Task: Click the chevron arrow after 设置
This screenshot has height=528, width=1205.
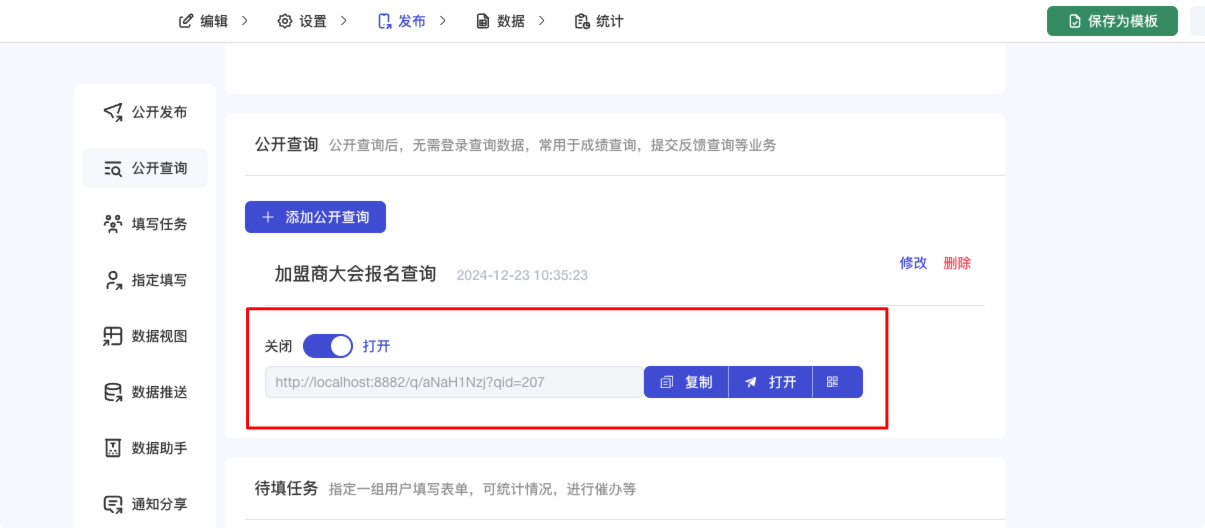Action: 344,21
